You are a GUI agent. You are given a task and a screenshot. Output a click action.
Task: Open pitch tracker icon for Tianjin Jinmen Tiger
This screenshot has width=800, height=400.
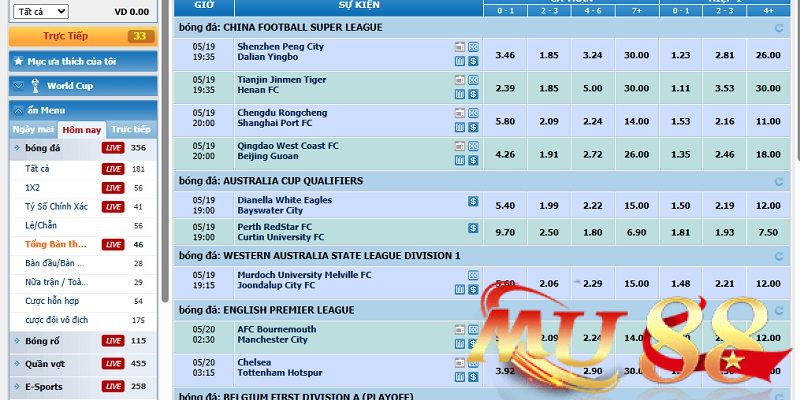coord(473,80)
